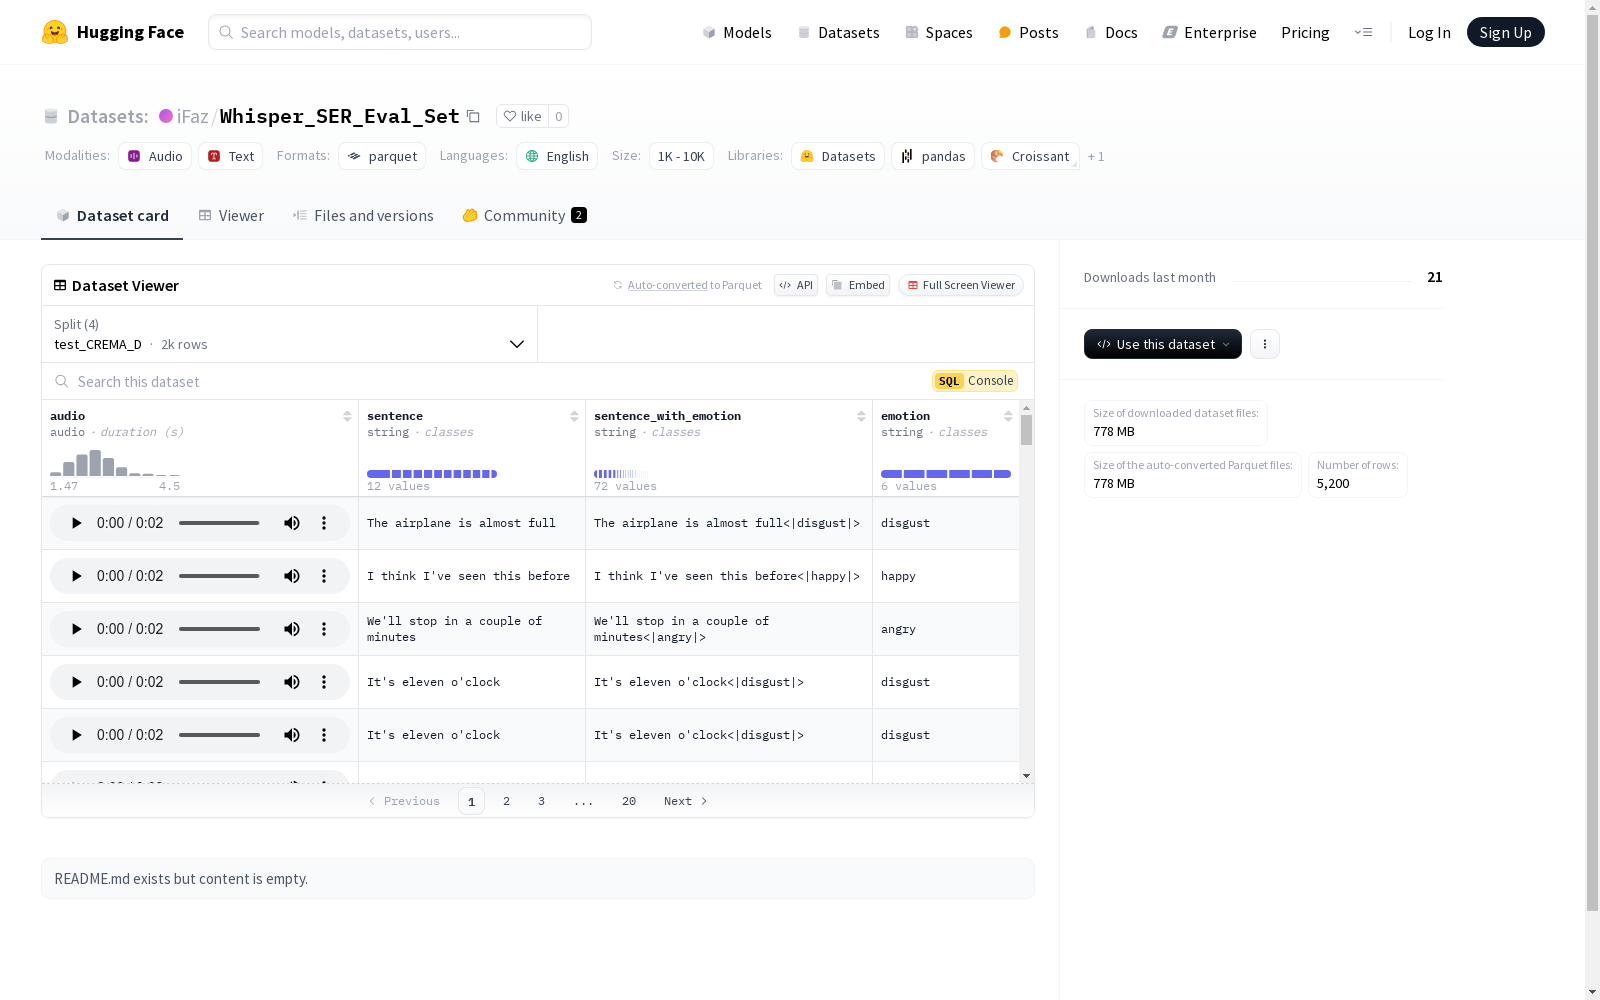Image resolution: width=1600 pixels, height=1000 pixels.
Task: Click the Auto-converted link
Action: (667, 285)
